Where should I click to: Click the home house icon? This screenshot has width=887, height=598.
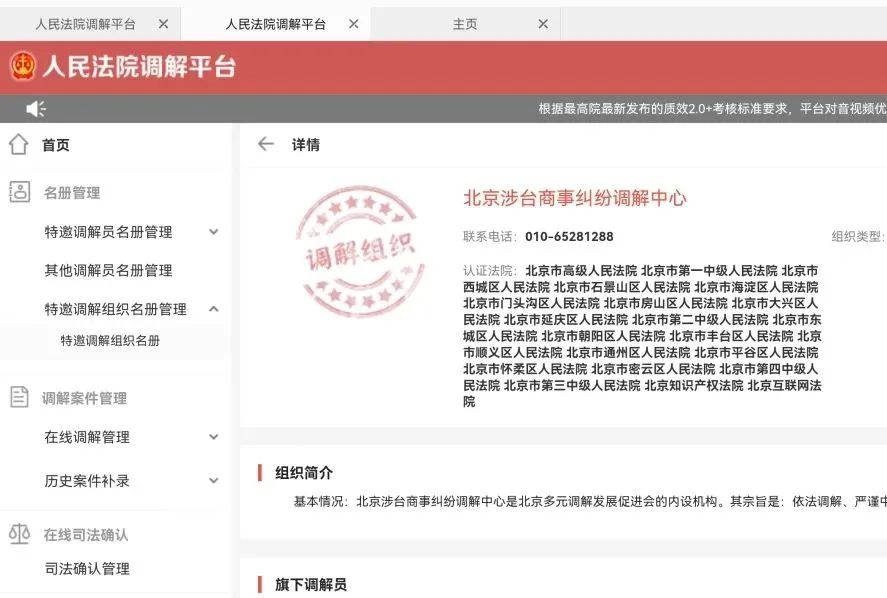point(19,145)
